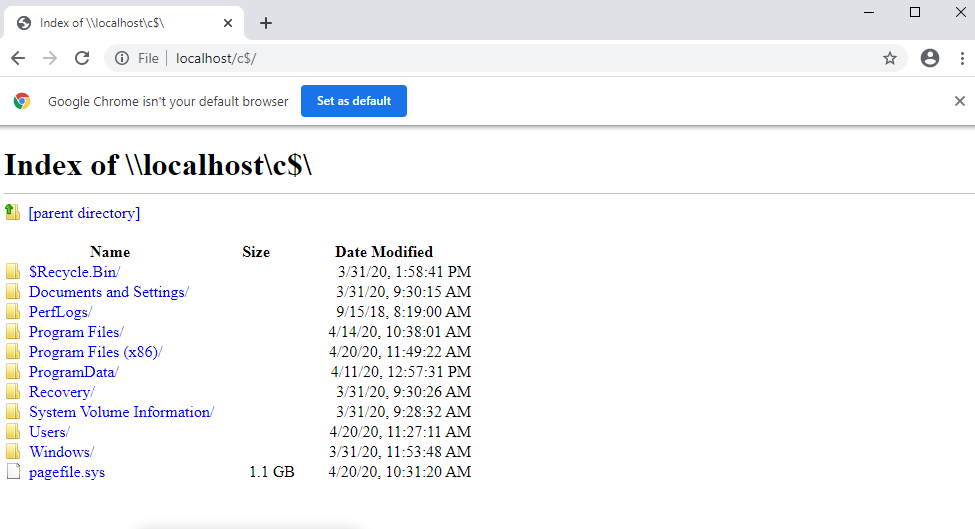Click the pagefile.sys file link

tap(67, 472)
